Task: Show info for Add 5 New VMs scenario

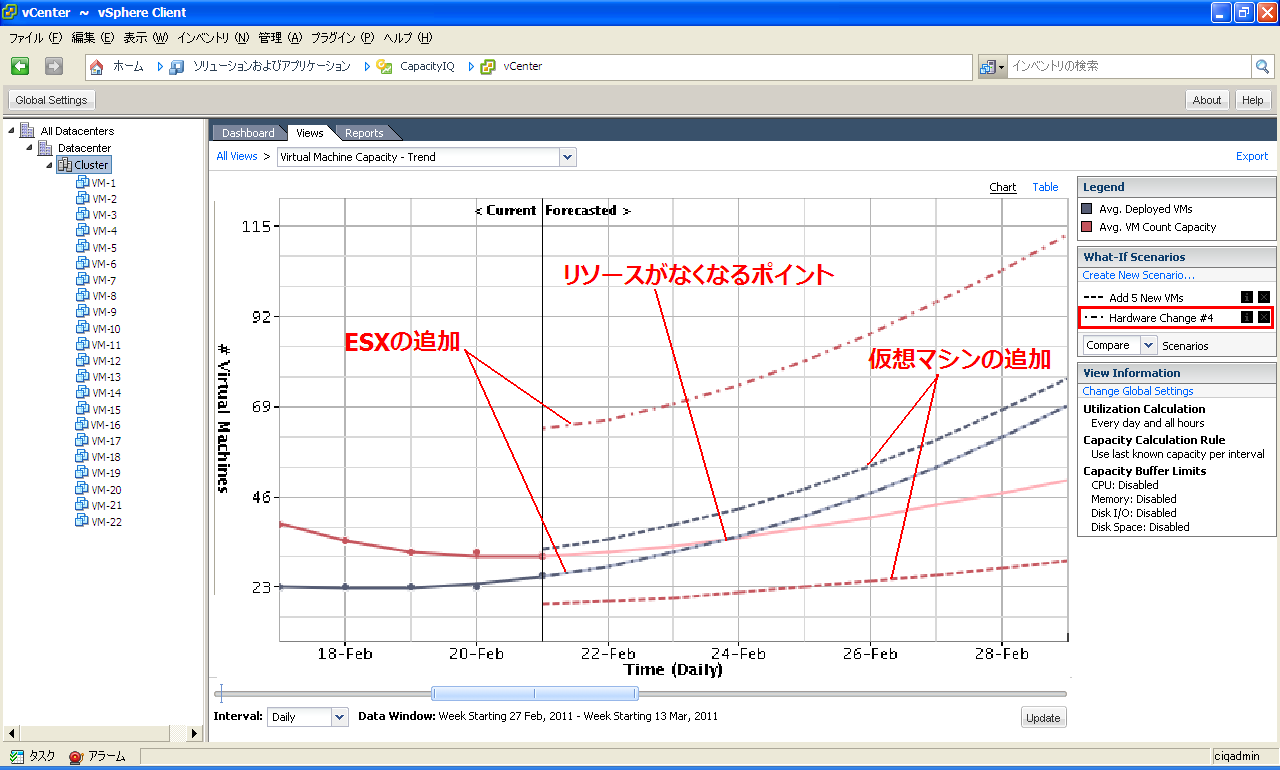Action: (1247, 298)
